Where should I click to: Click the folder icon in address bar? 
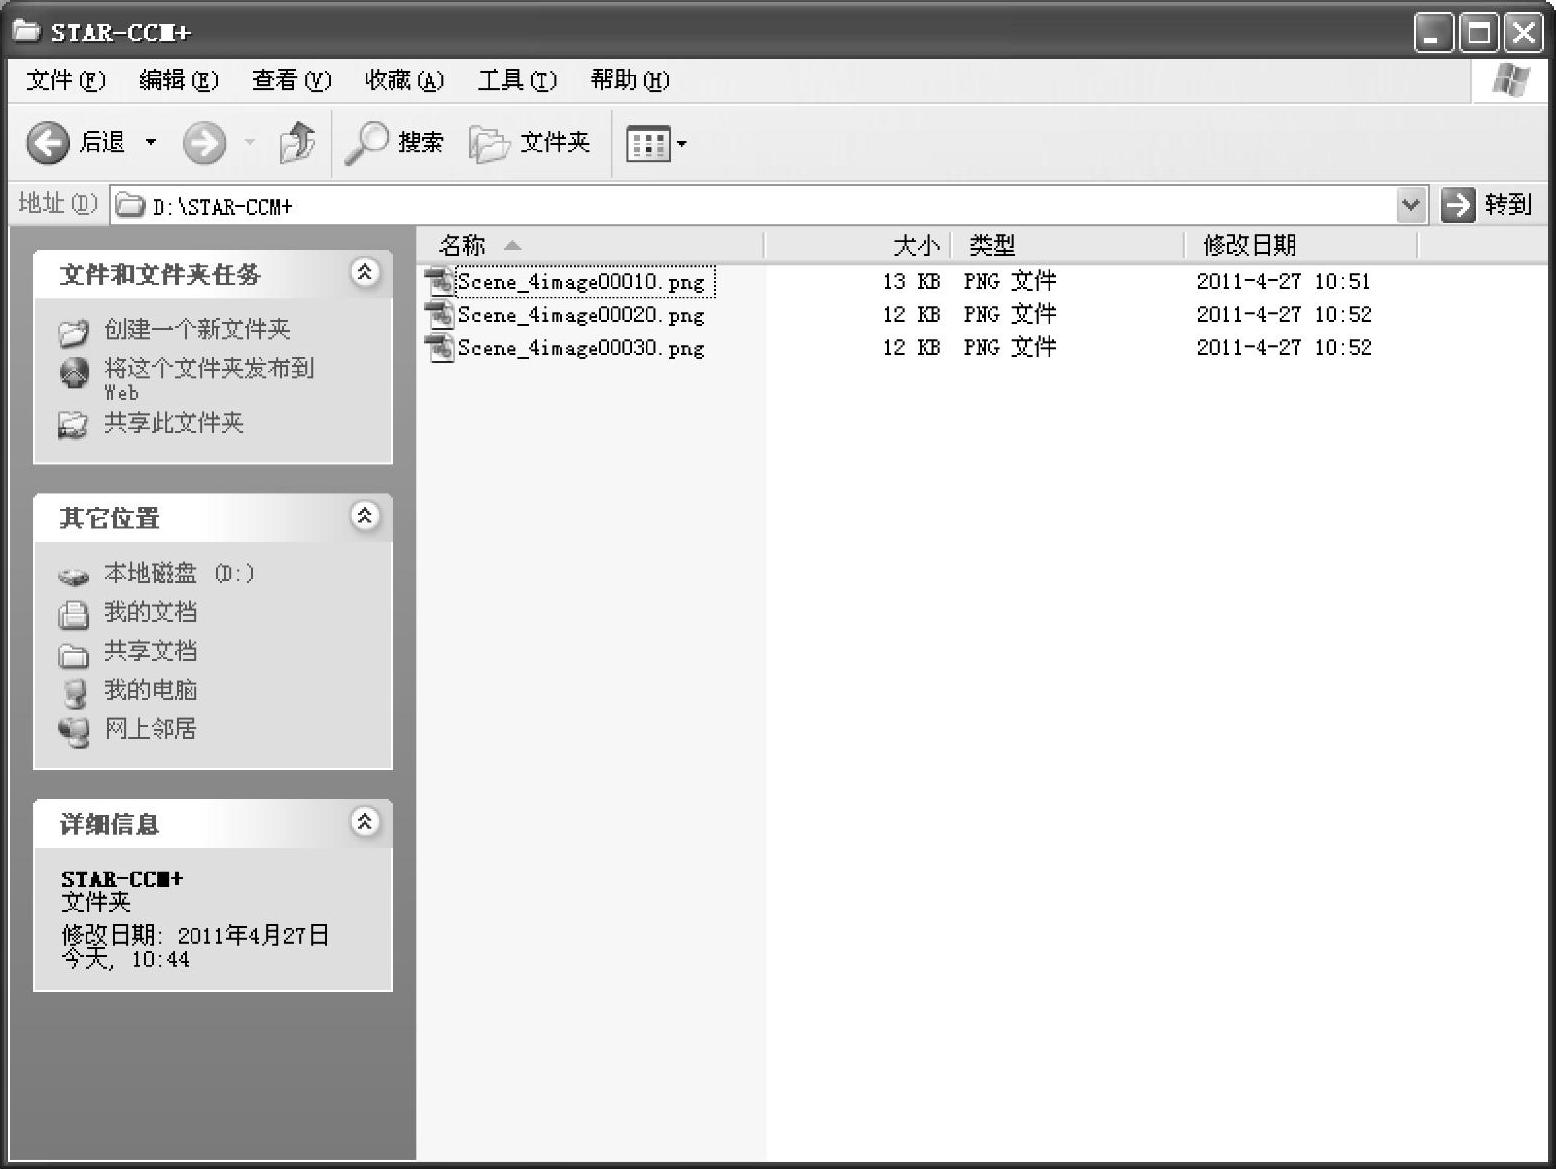tap(130, 206)
